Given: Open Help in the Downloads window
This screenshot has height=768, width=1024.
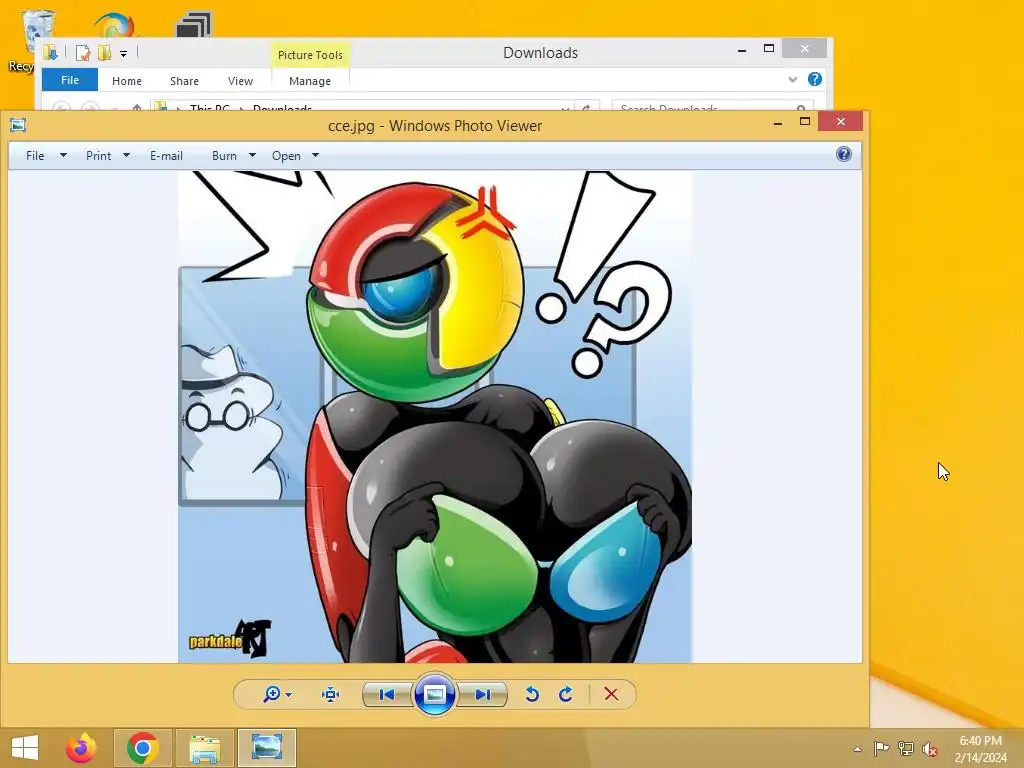Looking at the screenshot, I should pyautogui.click(x=815, y=79).
